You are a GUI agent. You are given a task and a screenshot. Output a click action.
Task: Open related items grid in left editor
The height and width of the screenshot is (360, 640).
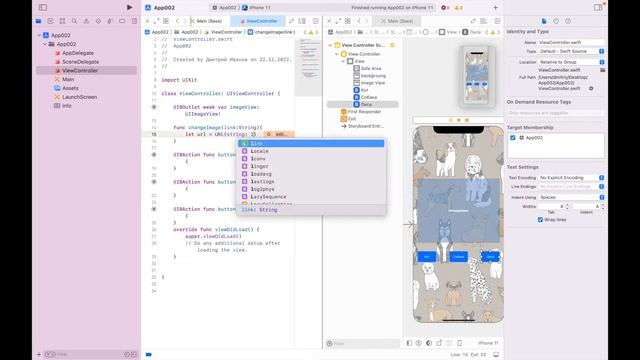[166, 21]
